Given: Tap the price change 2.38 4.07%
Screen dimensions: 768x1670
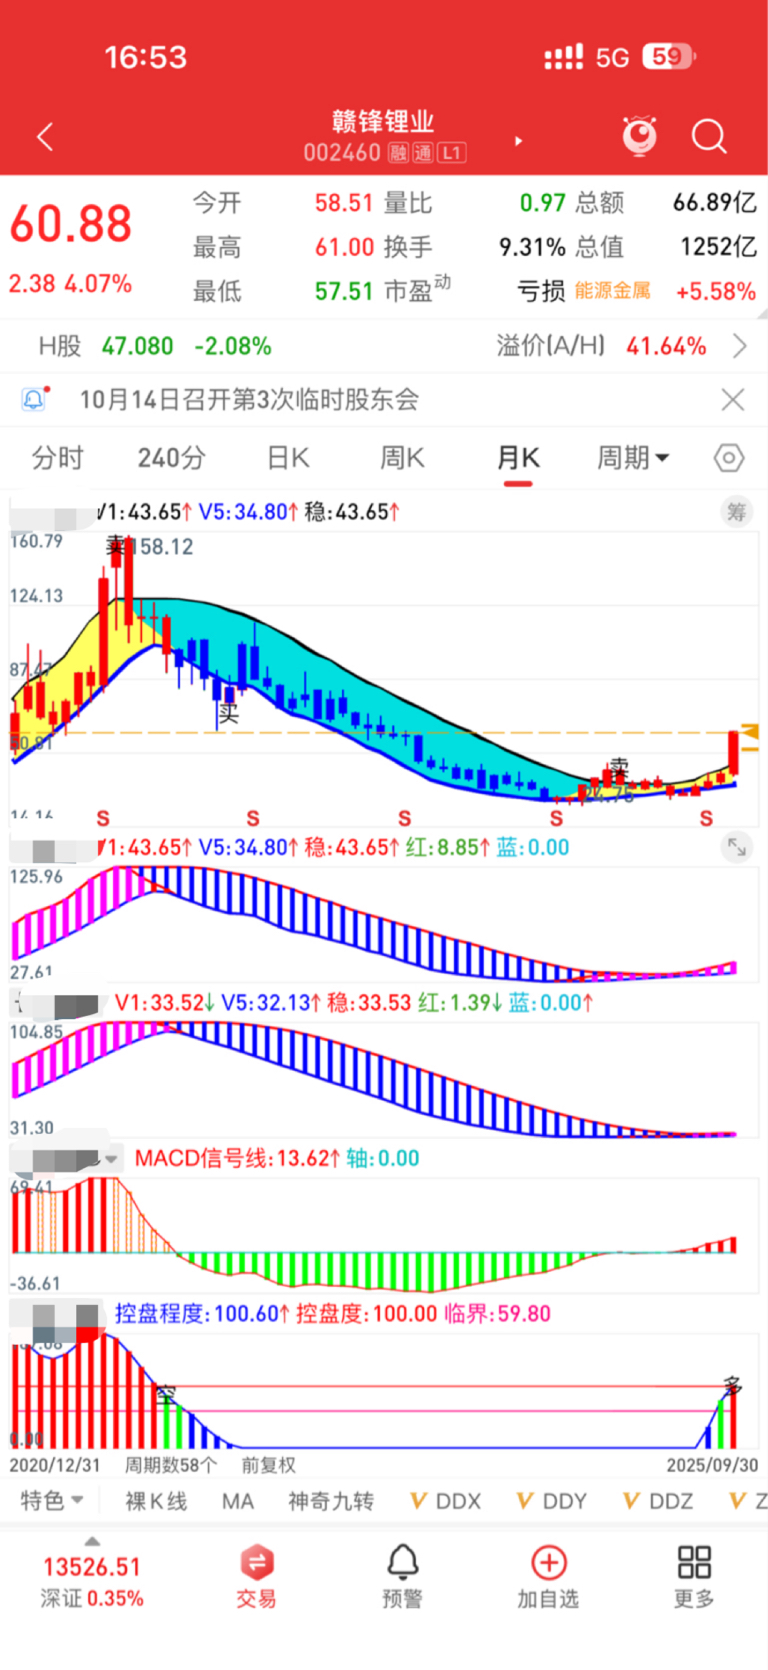Looking at the screenshot, I should click(70, 284).
